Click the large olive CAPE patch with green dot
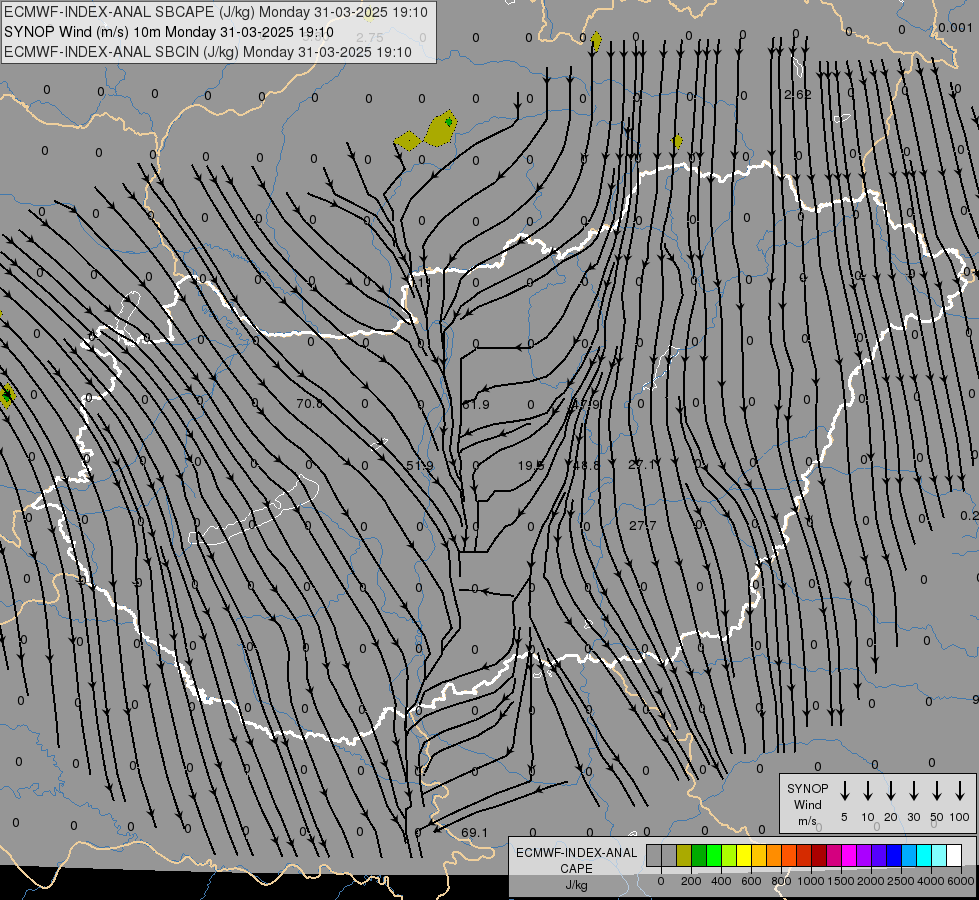Viewport: 979px width, 900px height. pyautogui.click(x=441, y=129)
